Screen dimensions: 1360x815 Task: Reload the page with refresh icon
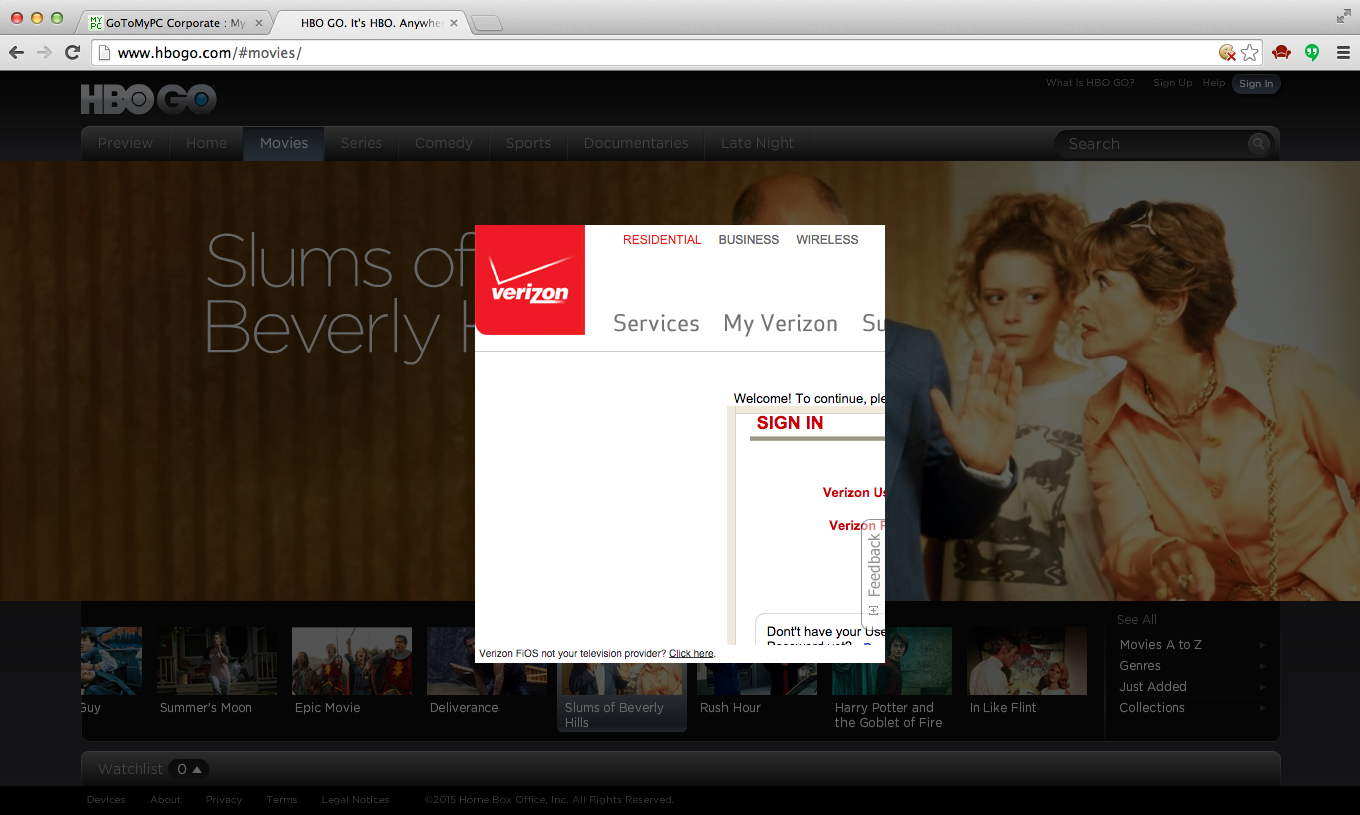pyautogui.click(x=72, y=53)
